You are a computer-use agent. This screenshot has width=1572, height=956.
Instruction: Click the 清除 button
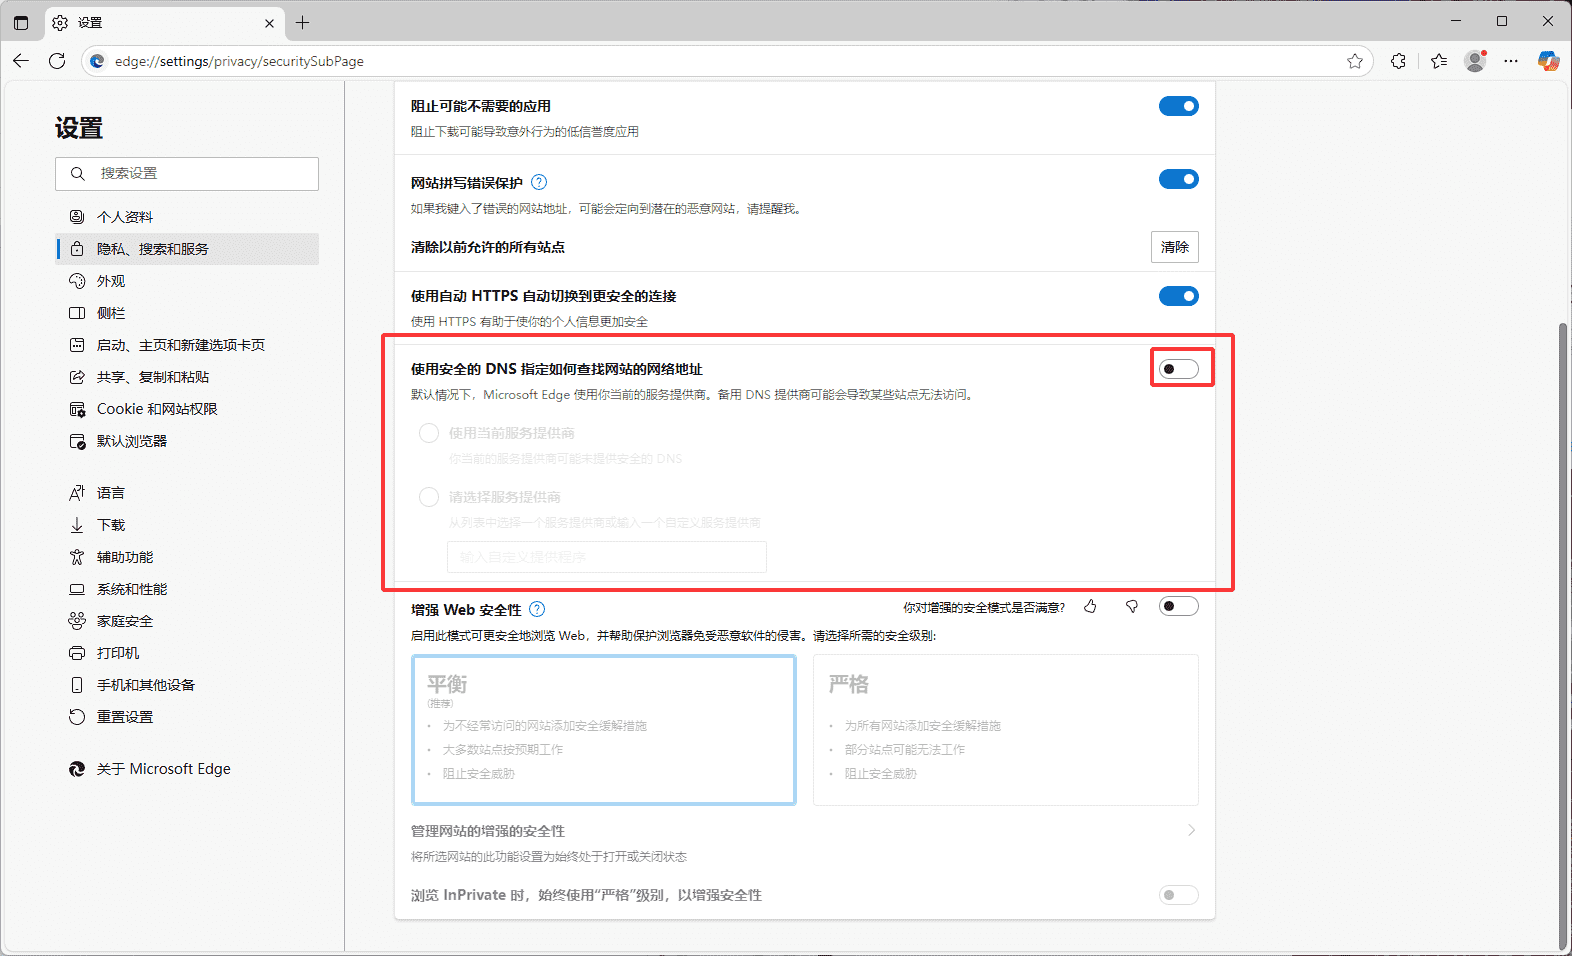(x=1174, y=247)
